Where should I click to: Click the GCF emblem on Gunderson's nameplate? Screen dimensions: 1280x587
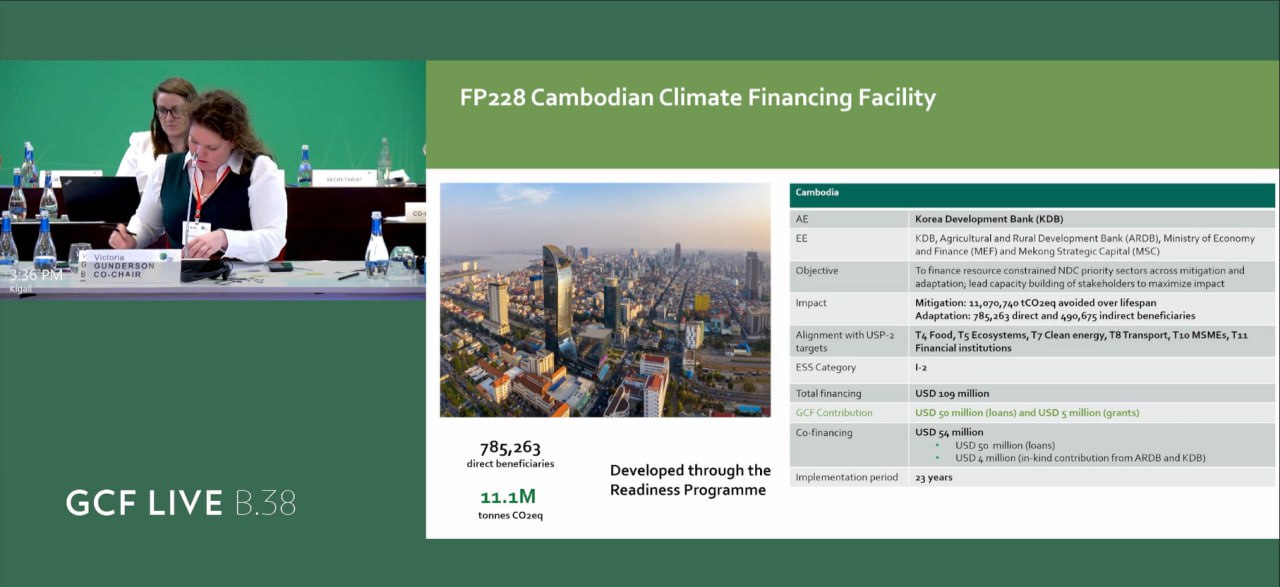pos(163,257)
